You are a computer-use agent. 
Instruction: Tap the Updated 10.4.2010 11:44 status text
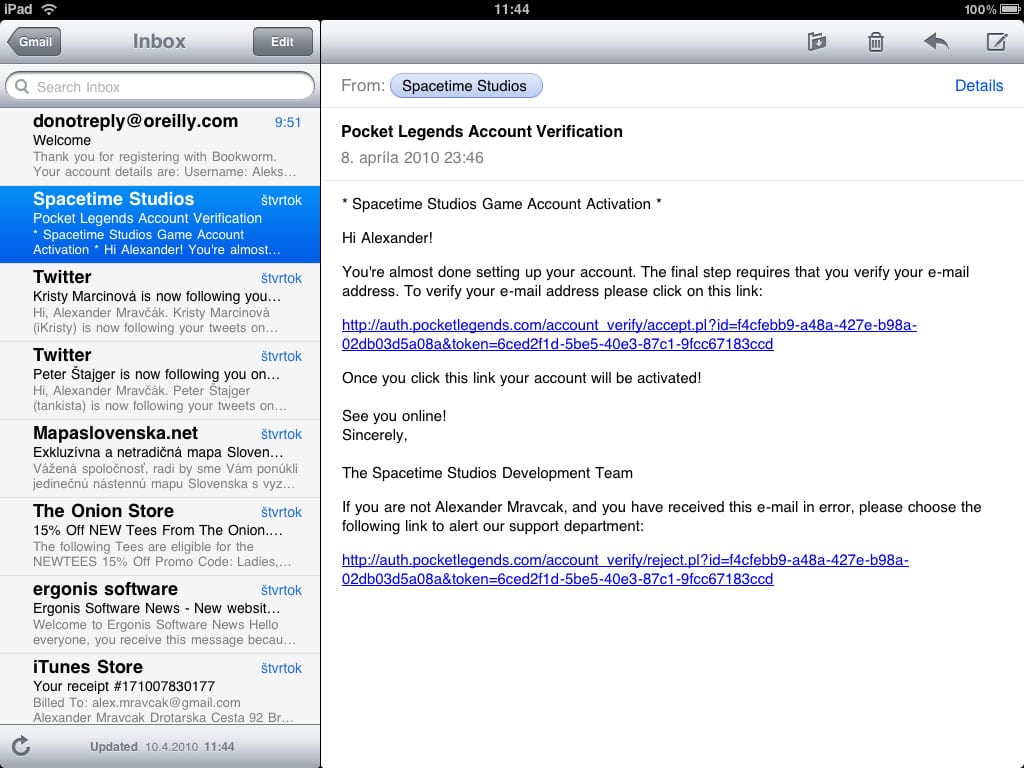point(162,746)
